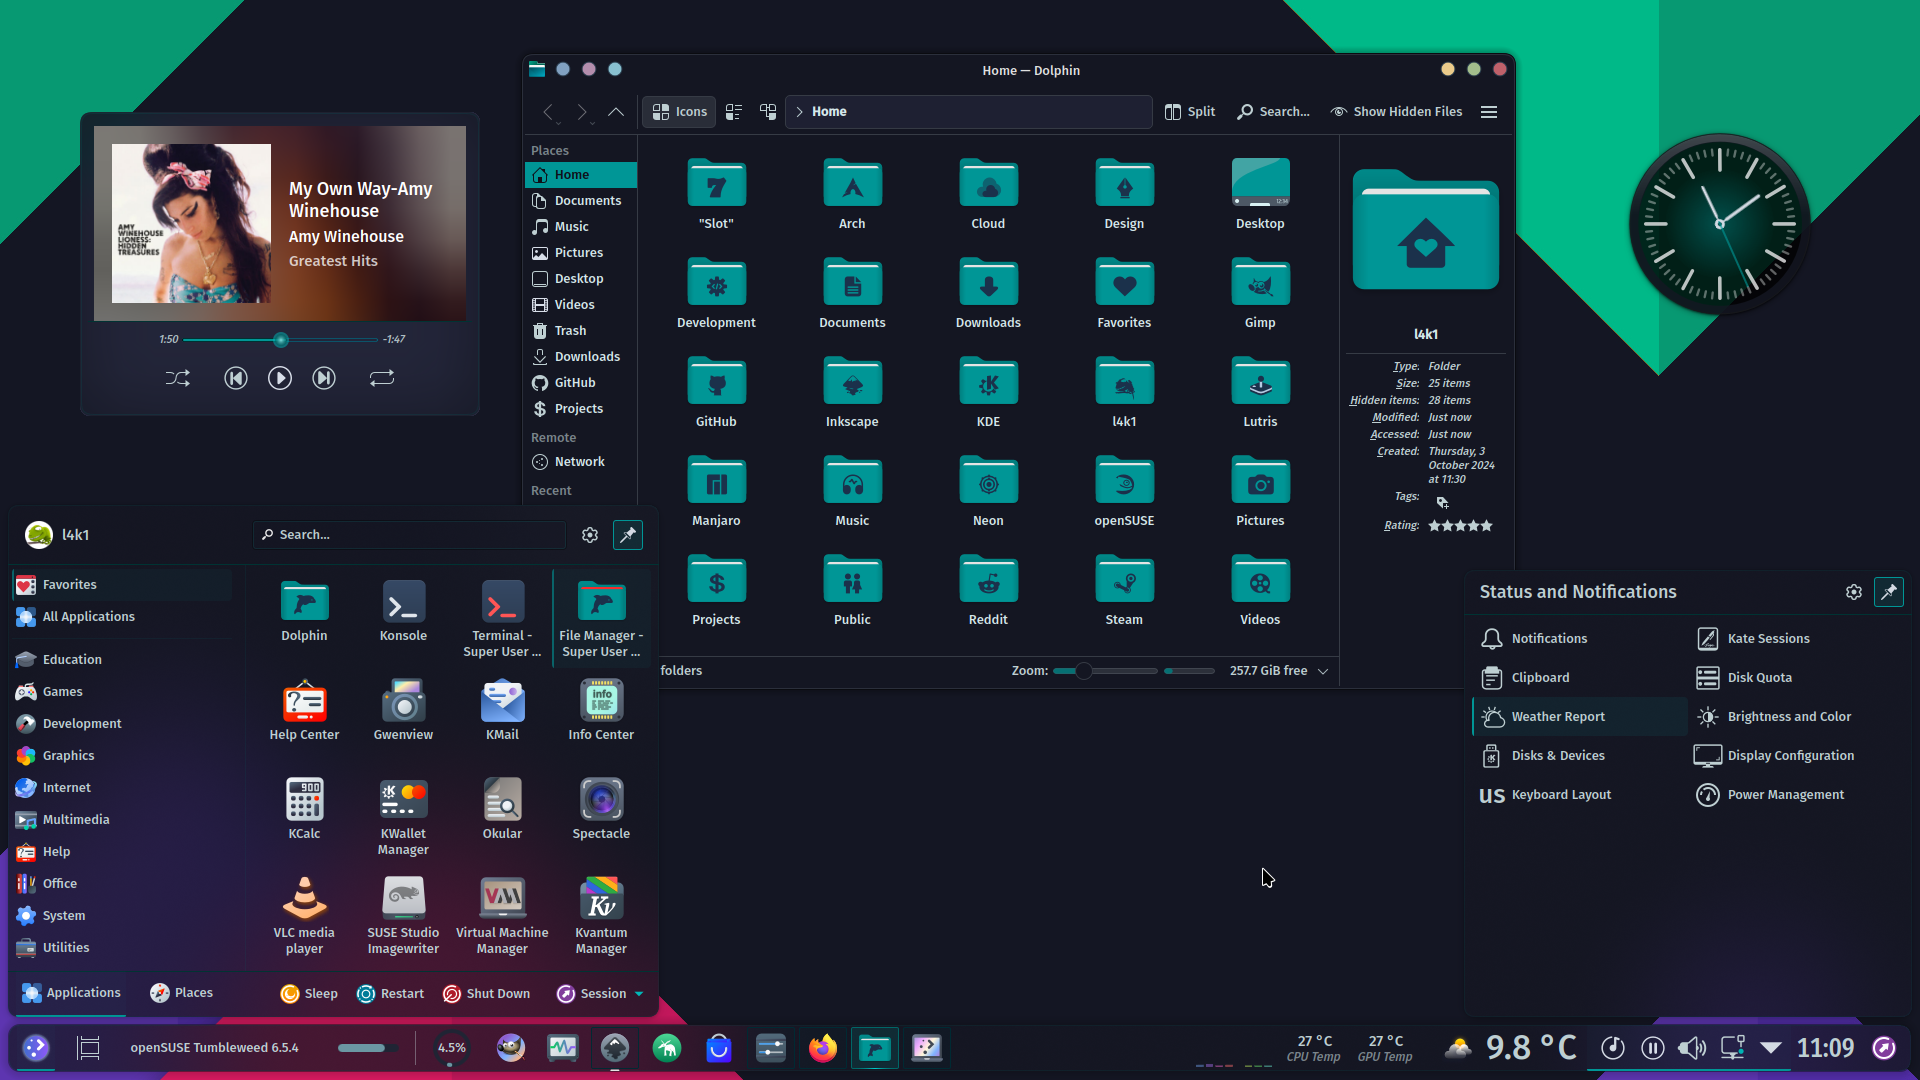1920x1080 pixels.
Task: Toggle repeat in the music player
Action: [x=381, y=378]
